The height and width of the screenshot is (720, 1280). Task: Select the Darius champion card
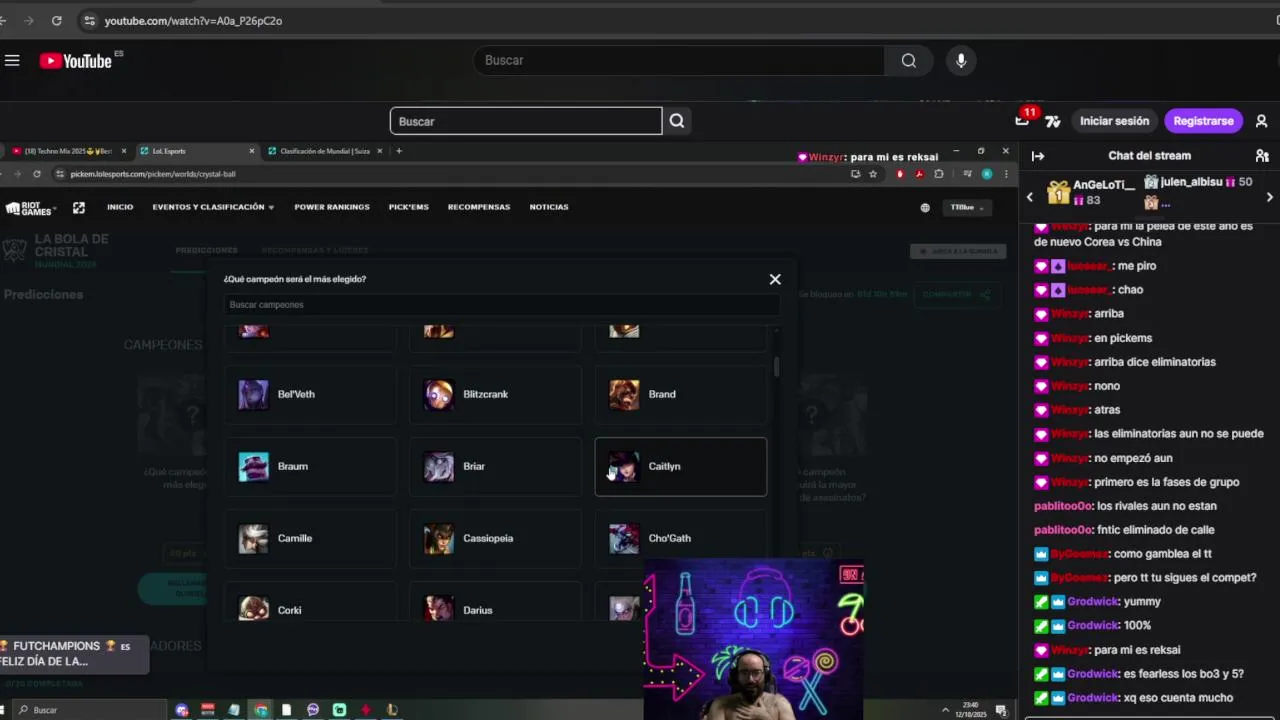(x=495, y=603)
